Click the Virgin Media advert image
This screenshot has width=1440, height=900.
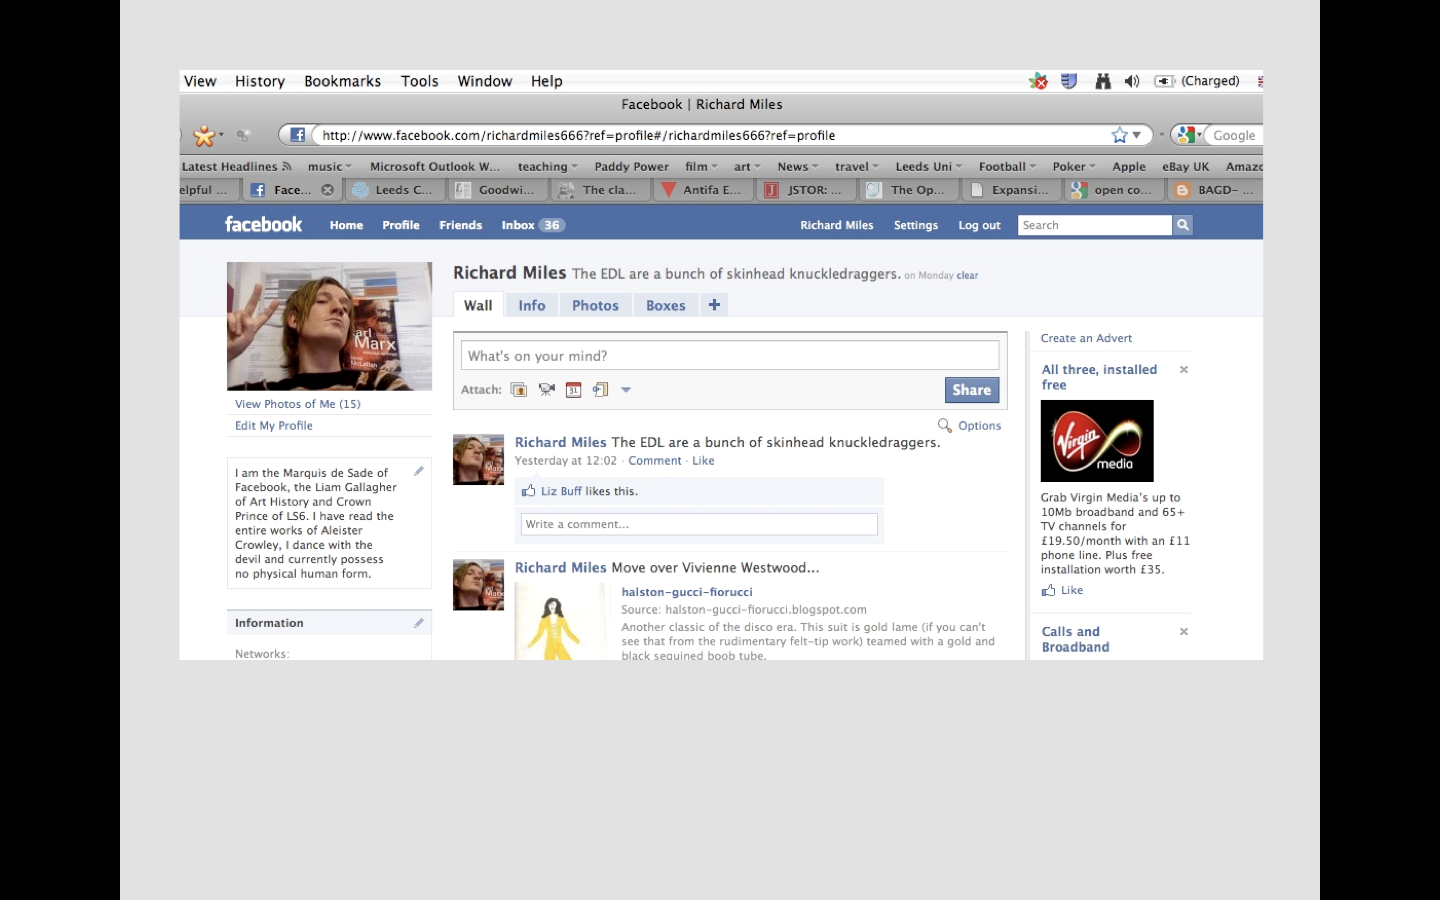1097,441
